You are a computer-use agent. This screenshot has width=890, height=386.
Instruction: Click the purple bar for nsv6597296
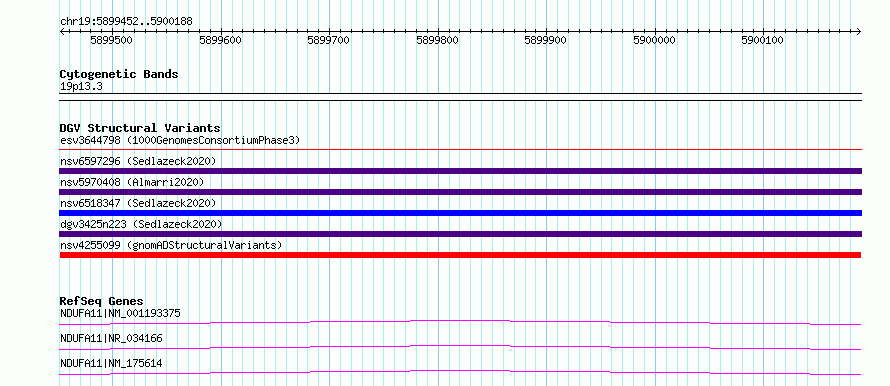pyautogui.click(x=460, y=171)
